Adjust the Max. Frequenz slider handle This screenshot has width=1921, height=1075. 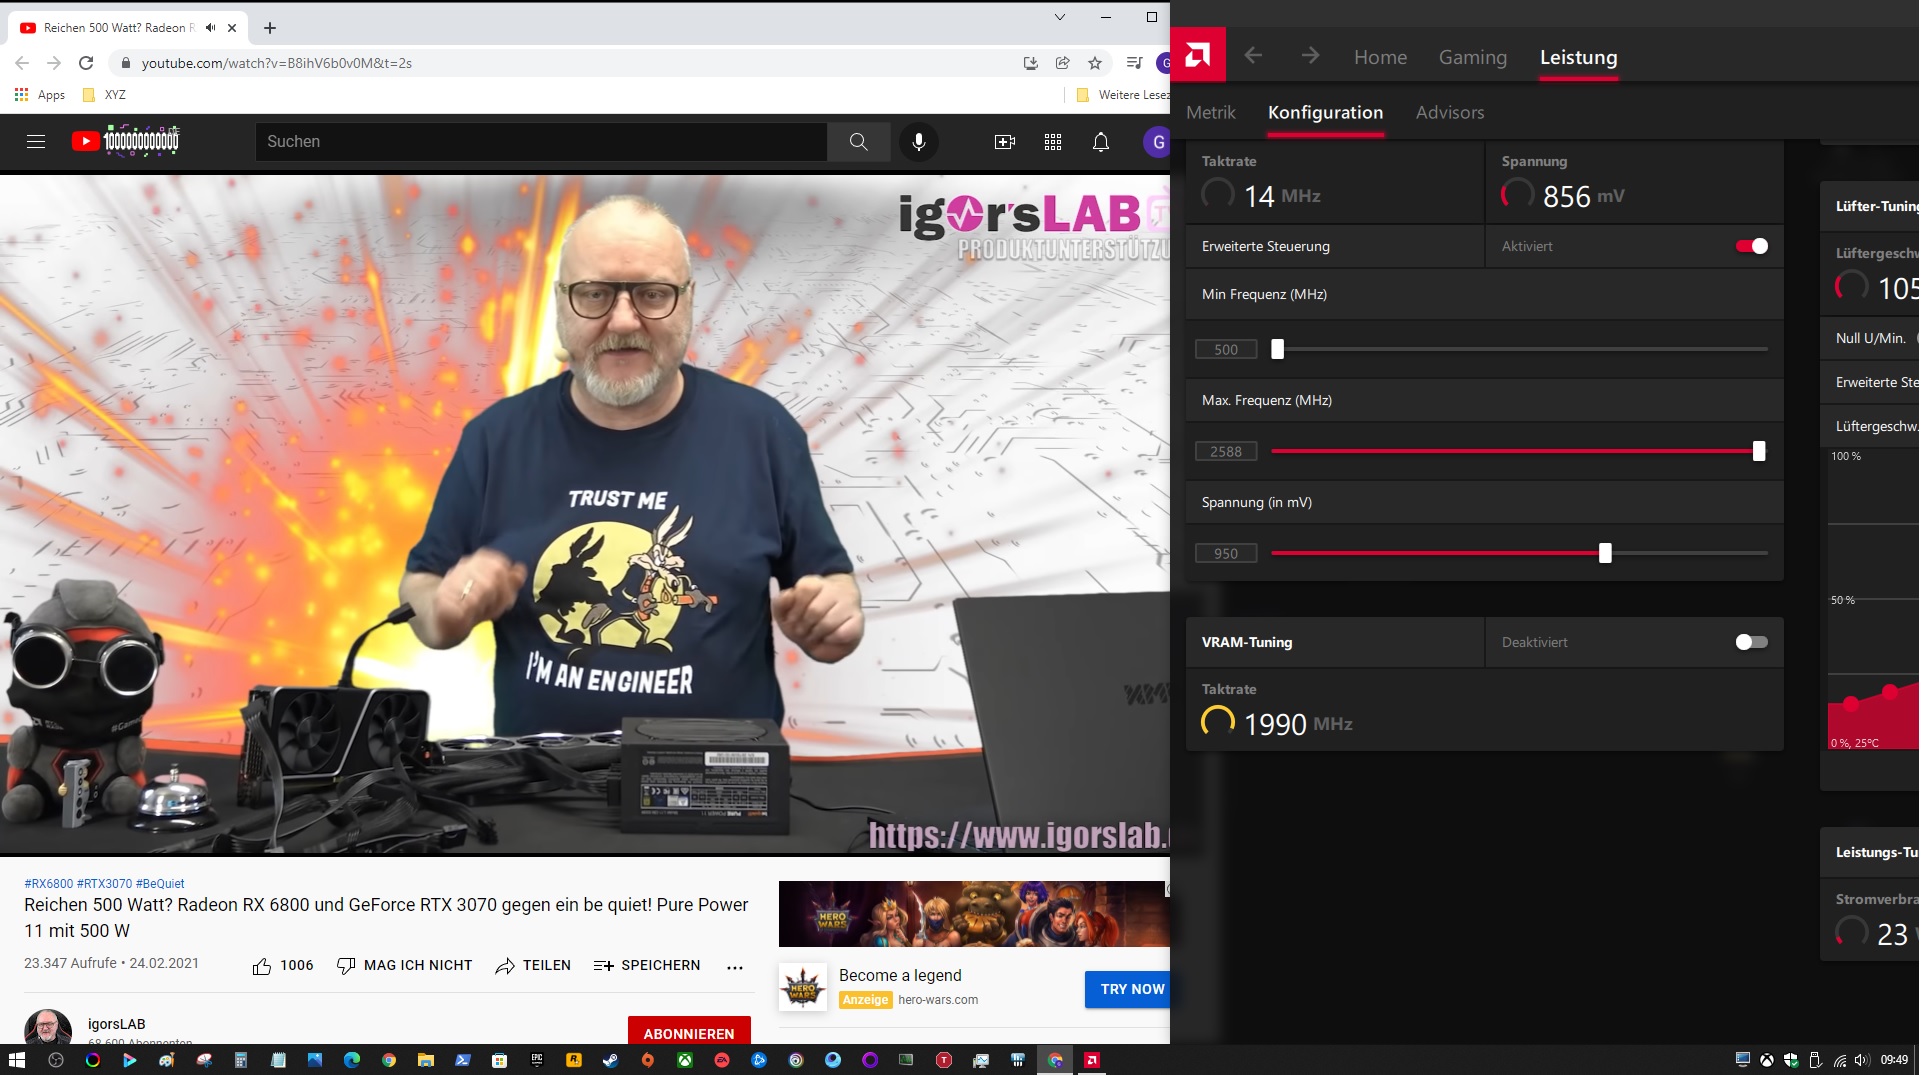coord(1758,451)
